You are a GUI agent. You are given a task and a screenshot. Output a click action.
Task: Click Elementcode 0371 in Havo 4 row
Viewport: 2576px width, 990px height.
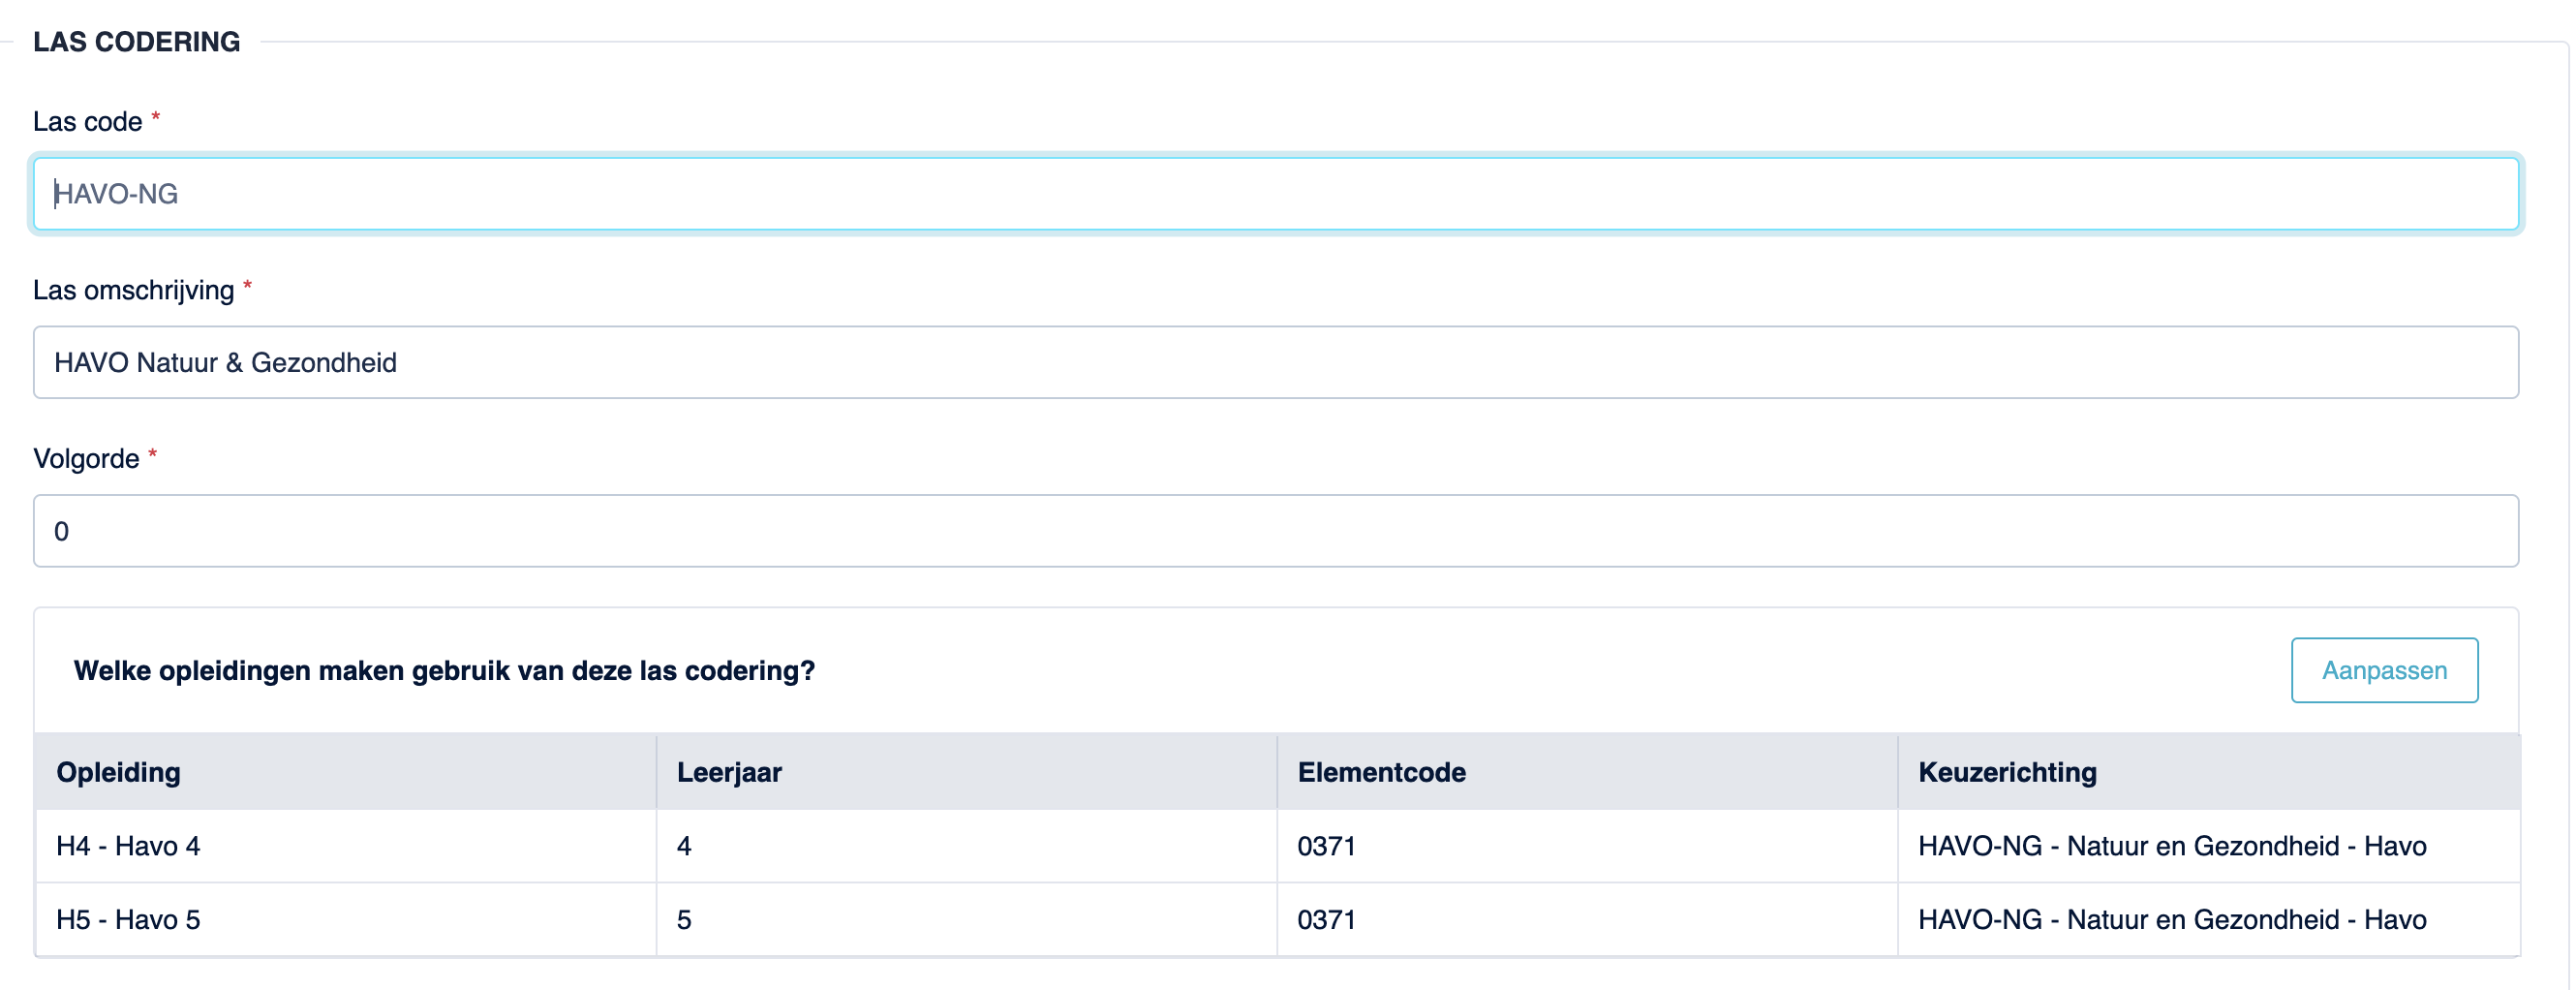point(1587,846)
